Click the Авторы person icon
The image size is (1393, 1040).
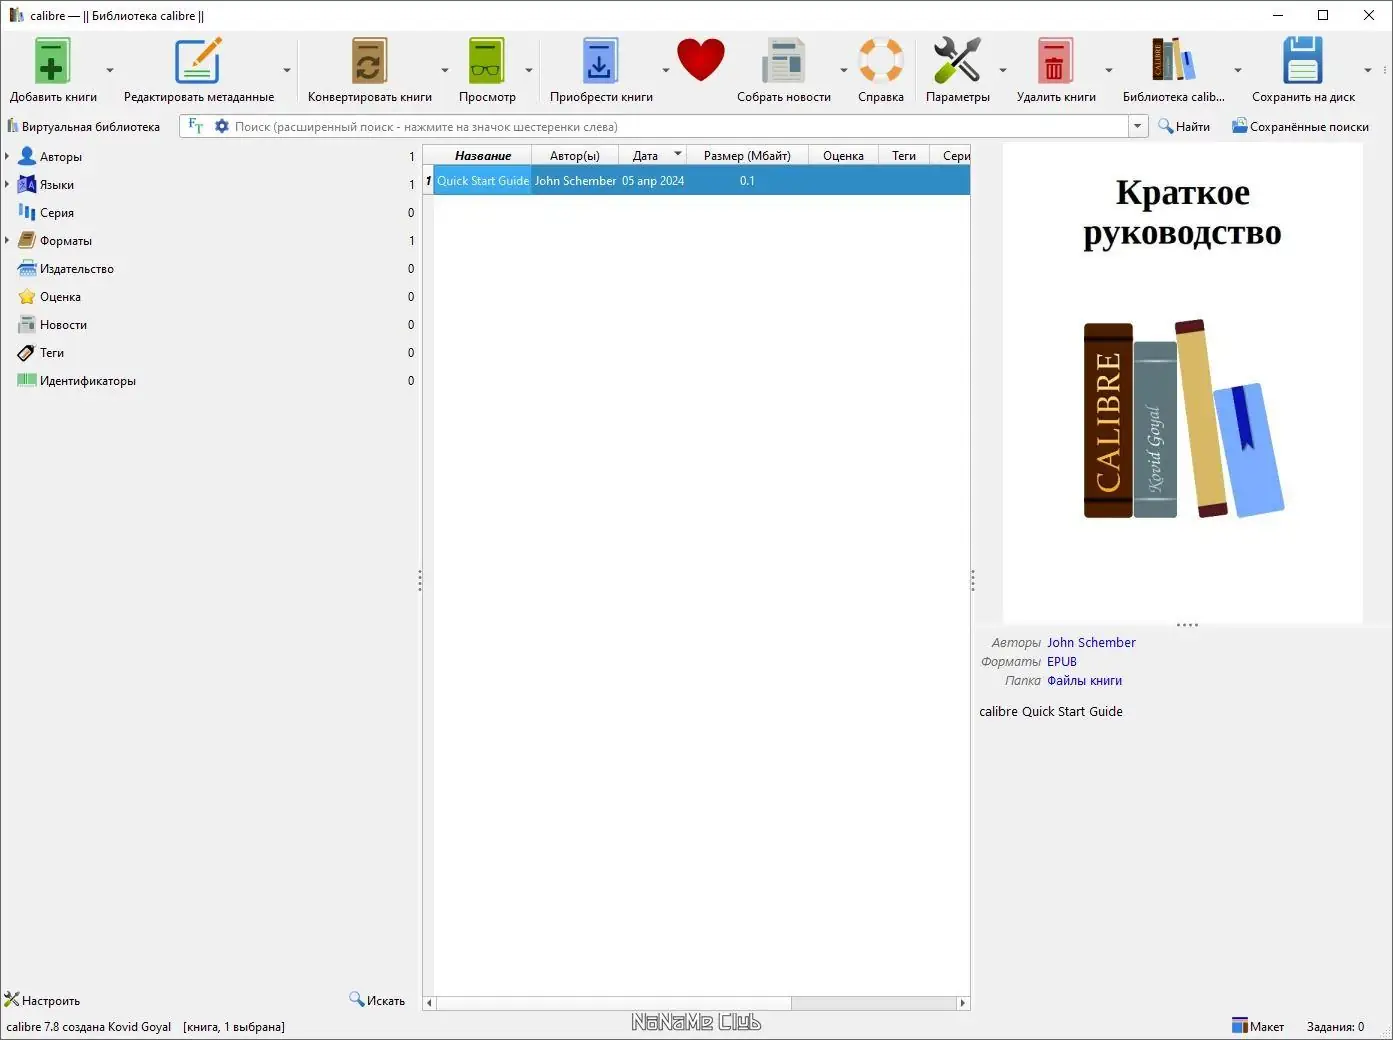pos(27,156)
